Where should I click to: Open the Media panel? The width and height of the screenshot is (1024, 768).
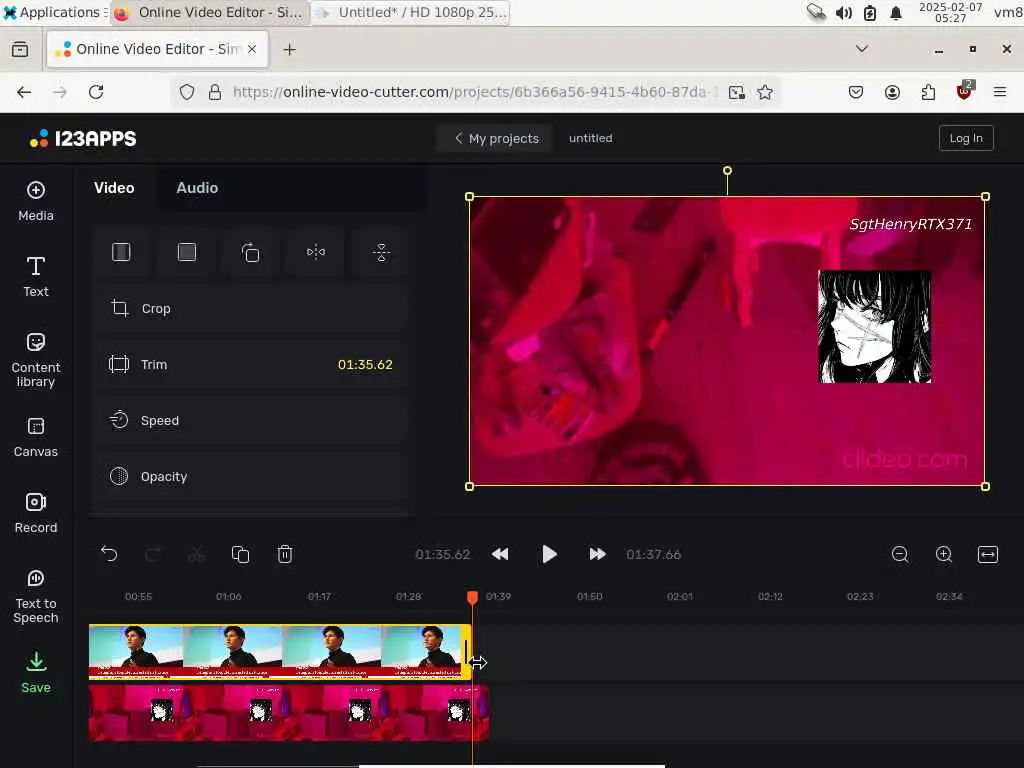[36, 202]
